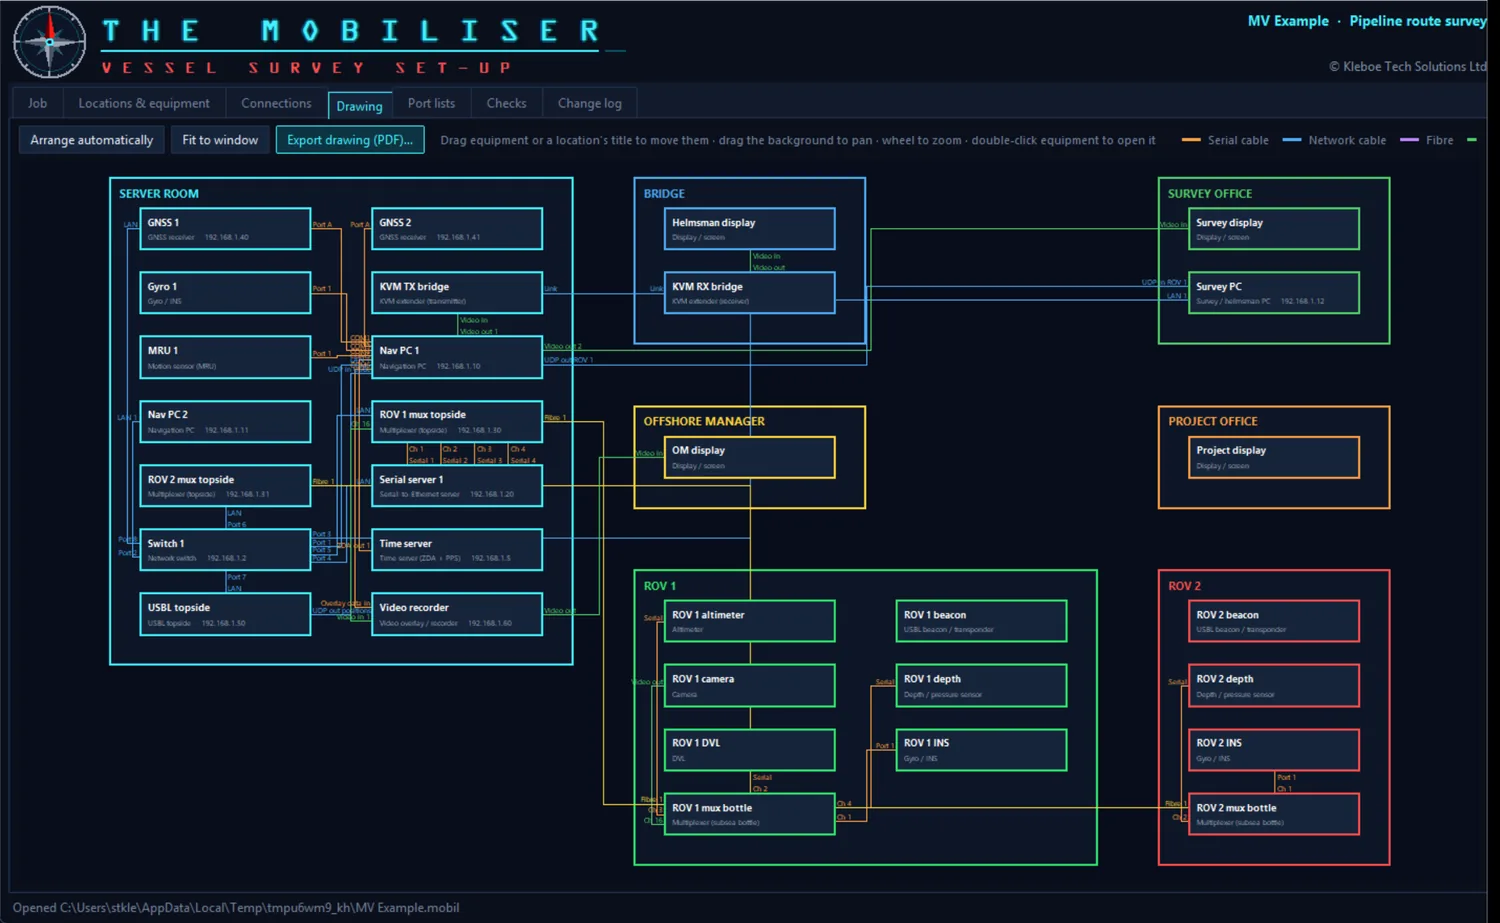
Task: Click Arrange automatically button
Action: (92, 140)
